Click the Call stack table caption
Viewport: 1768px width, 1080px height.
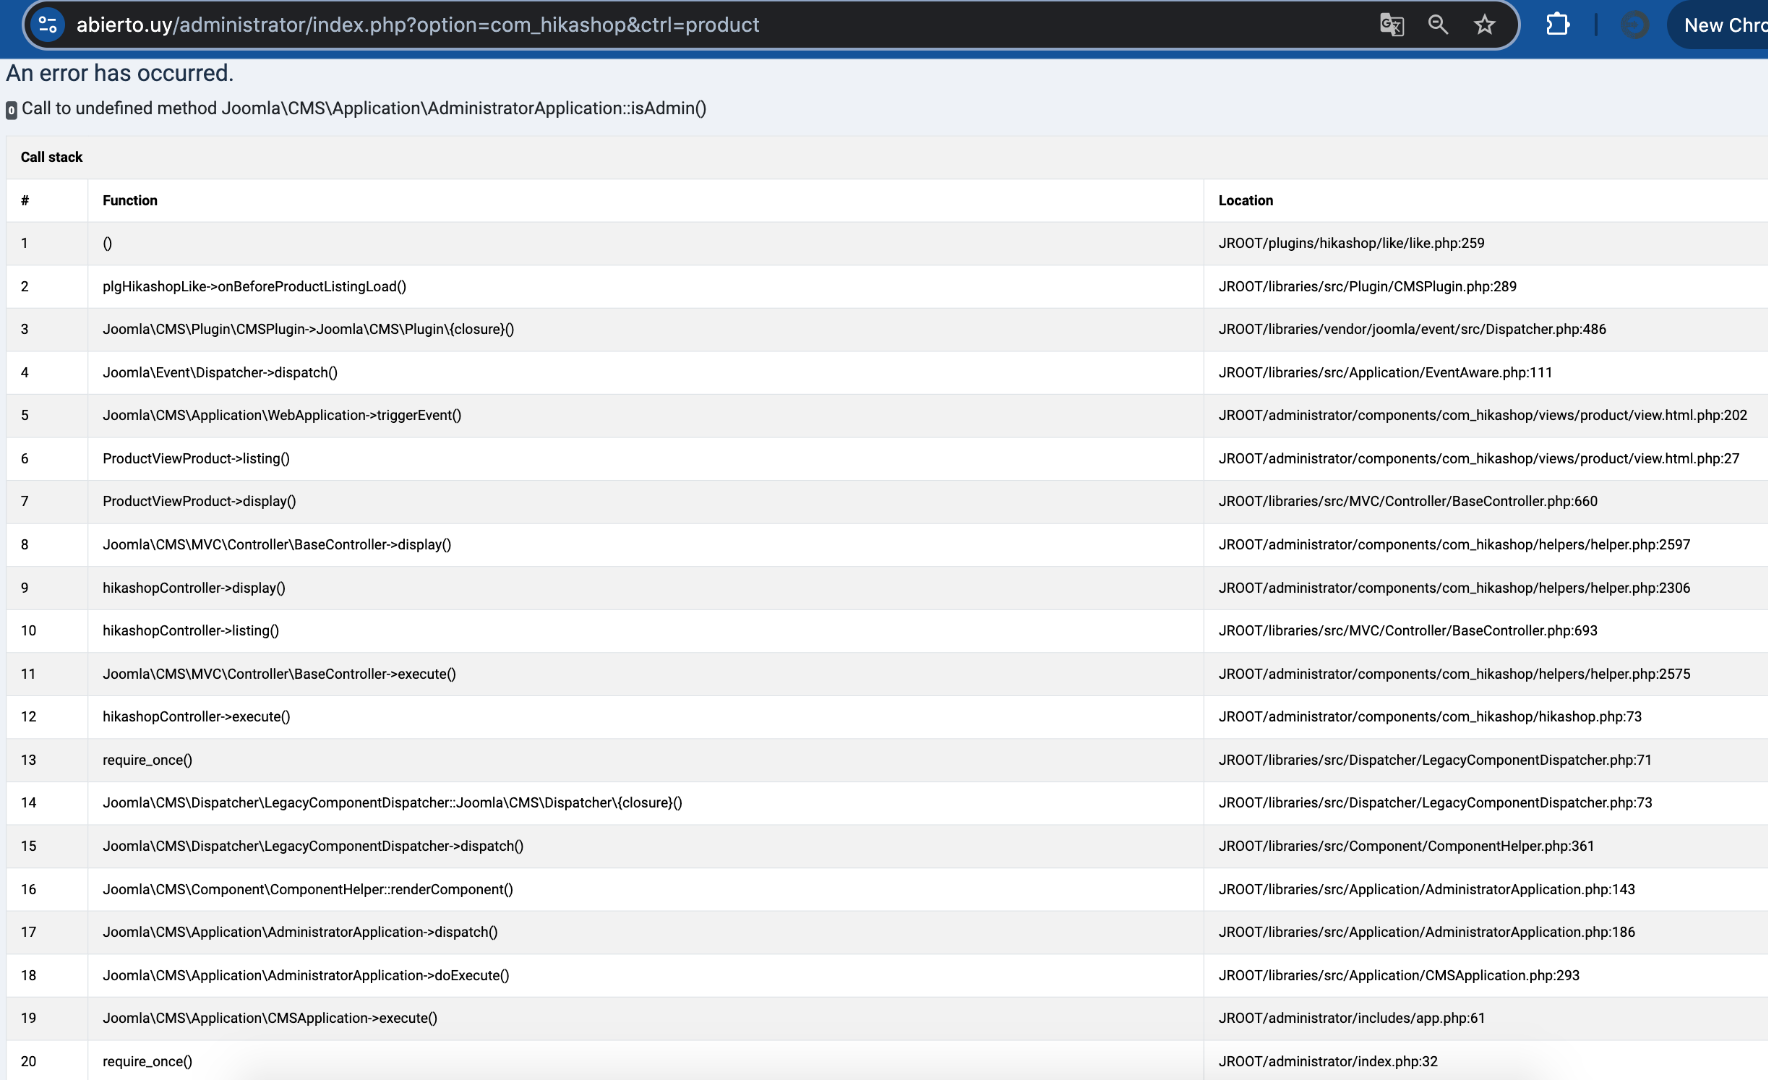pos(52,157)
